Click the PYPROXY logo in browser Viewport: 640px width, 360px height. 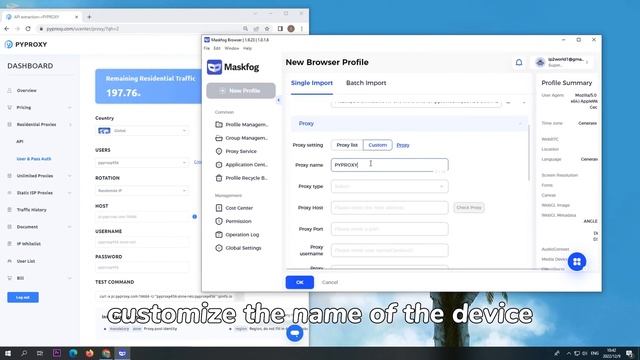[26, 44]
